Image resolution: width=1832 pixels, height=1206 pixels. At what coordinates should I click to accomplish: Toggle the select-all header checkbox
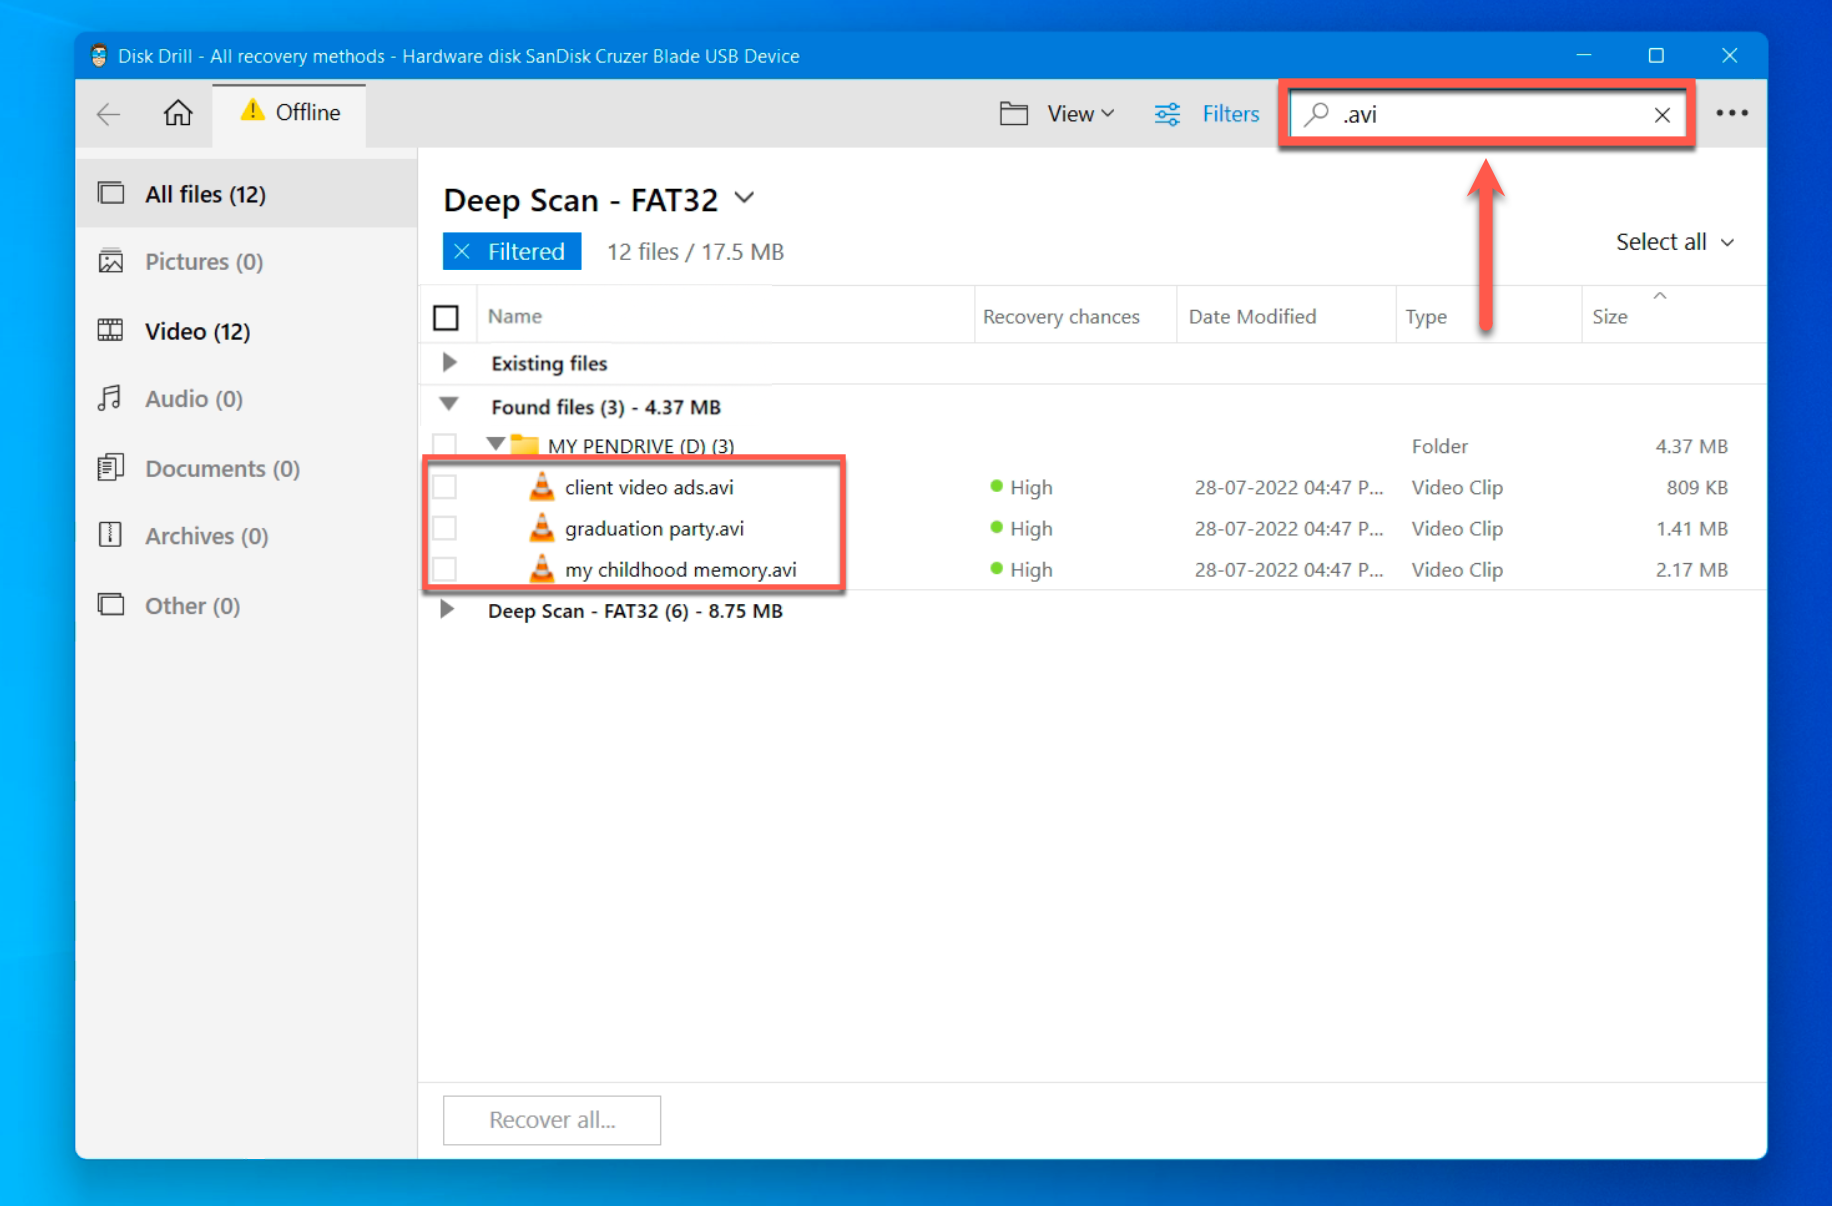click(446, 317)
